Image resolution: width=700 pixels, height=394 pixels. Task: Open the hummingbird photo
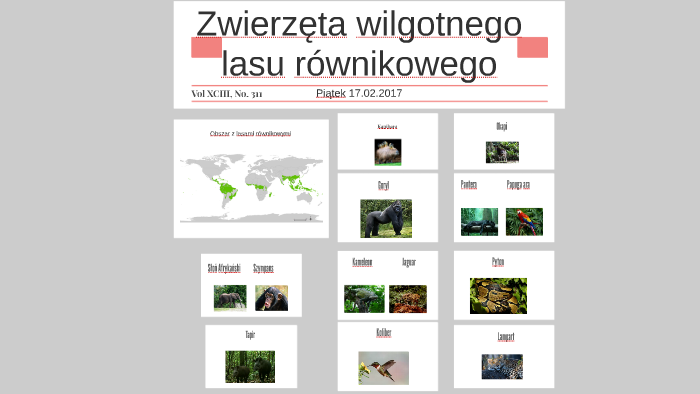pos(383,368)
